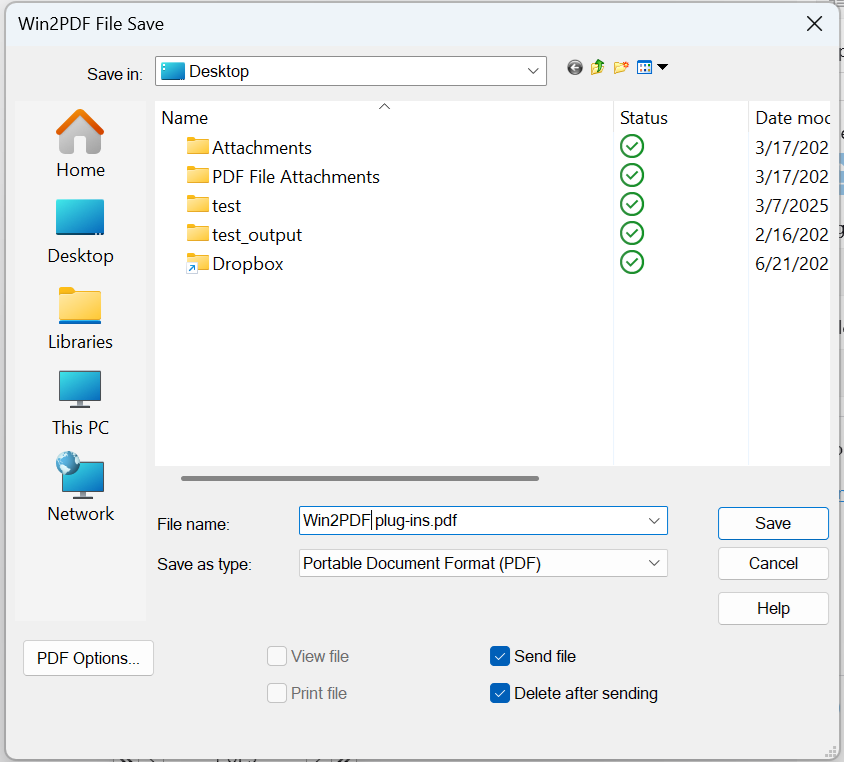The width and height of the screenshot is (844, 762).
Task: Select Network in the places bar
Action: tap(80, 488)
